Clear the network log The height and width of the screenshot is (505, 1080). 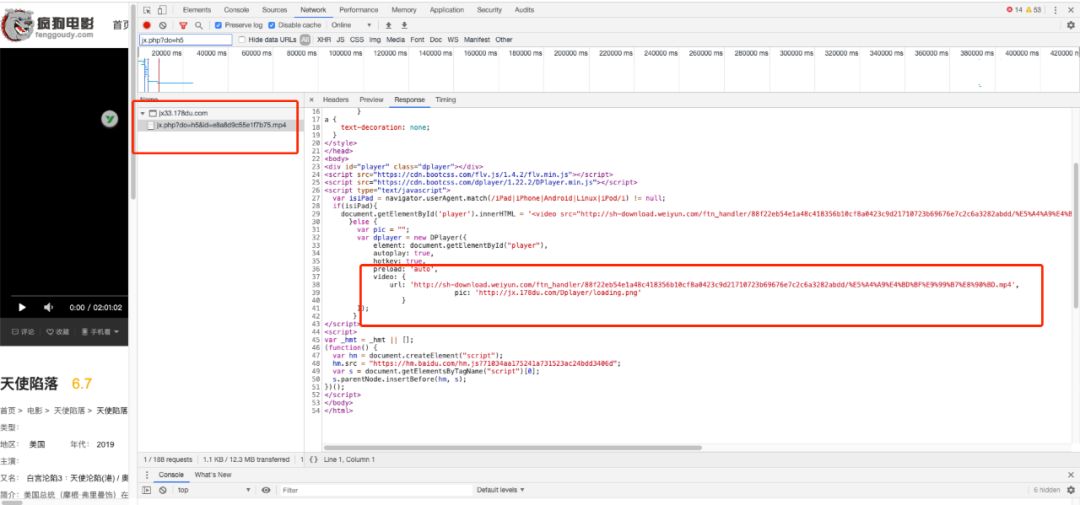click(162, 25)
